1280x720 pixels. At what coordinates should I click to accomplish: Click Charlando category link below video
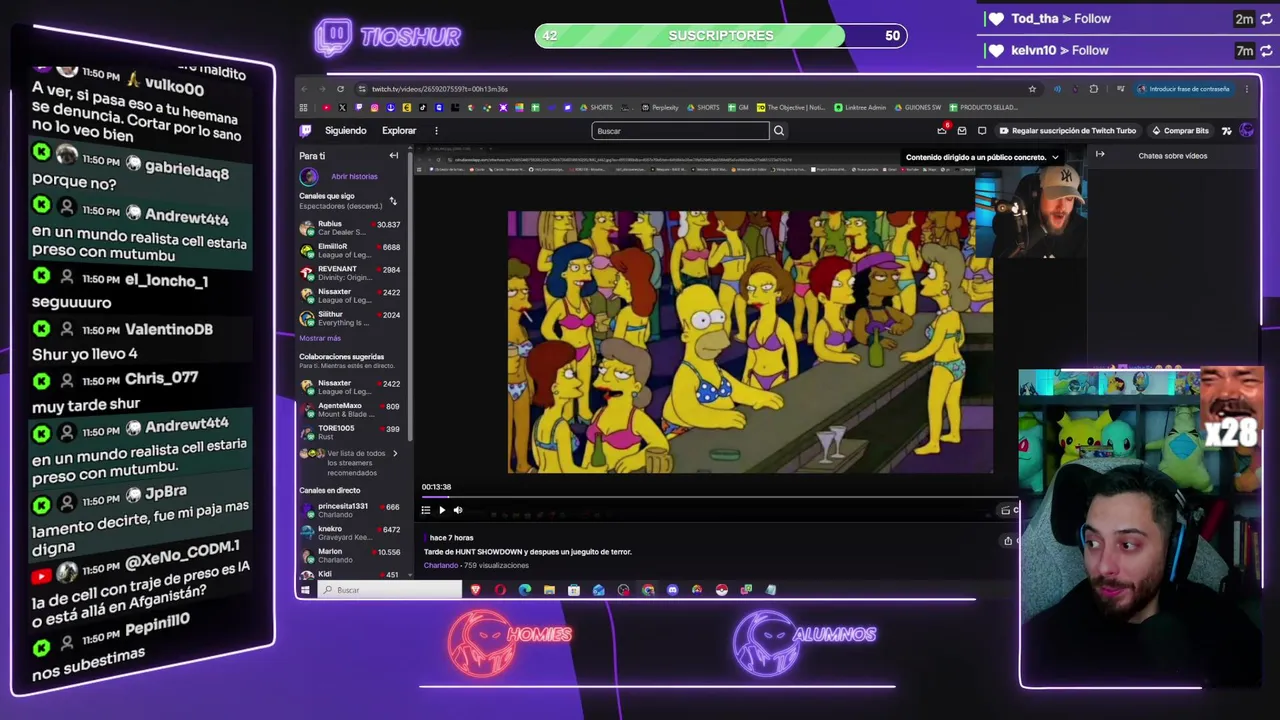coord(440,565)
